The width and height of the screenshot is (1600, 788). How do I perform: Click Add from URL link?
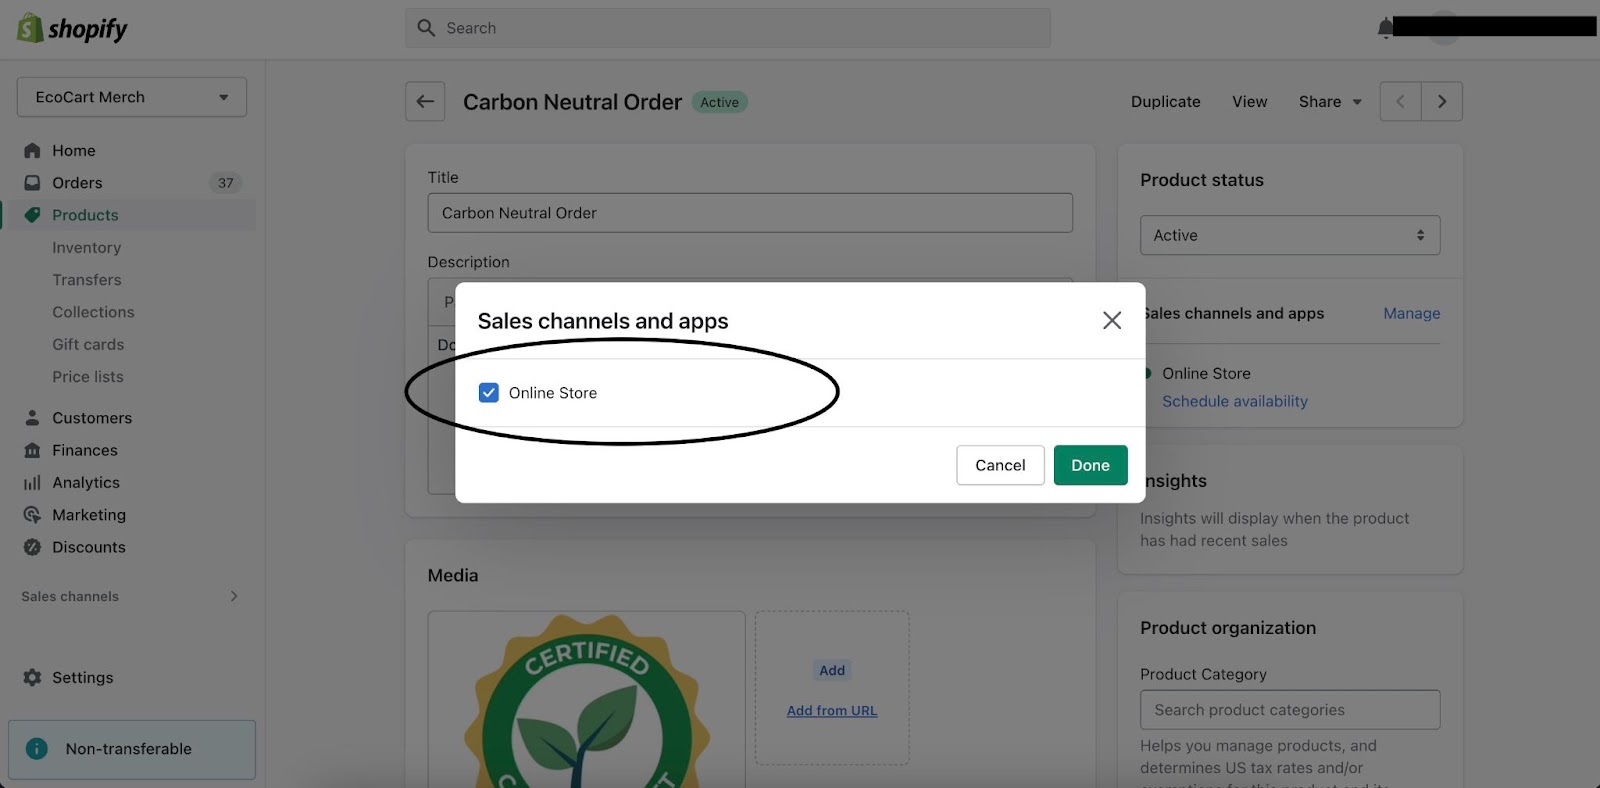click(832, 711)
